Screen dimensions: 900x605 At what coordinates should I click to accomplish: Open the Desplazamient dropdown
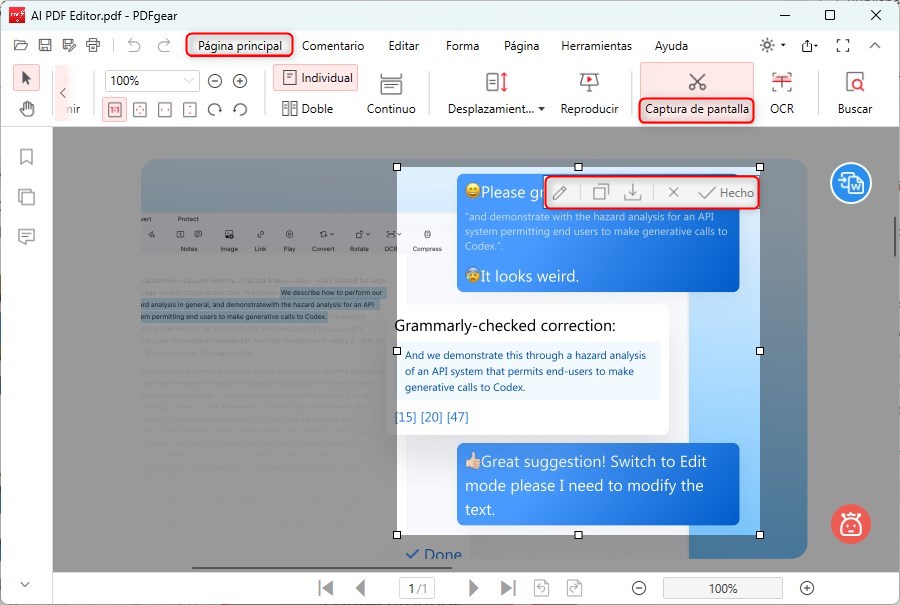494,107
